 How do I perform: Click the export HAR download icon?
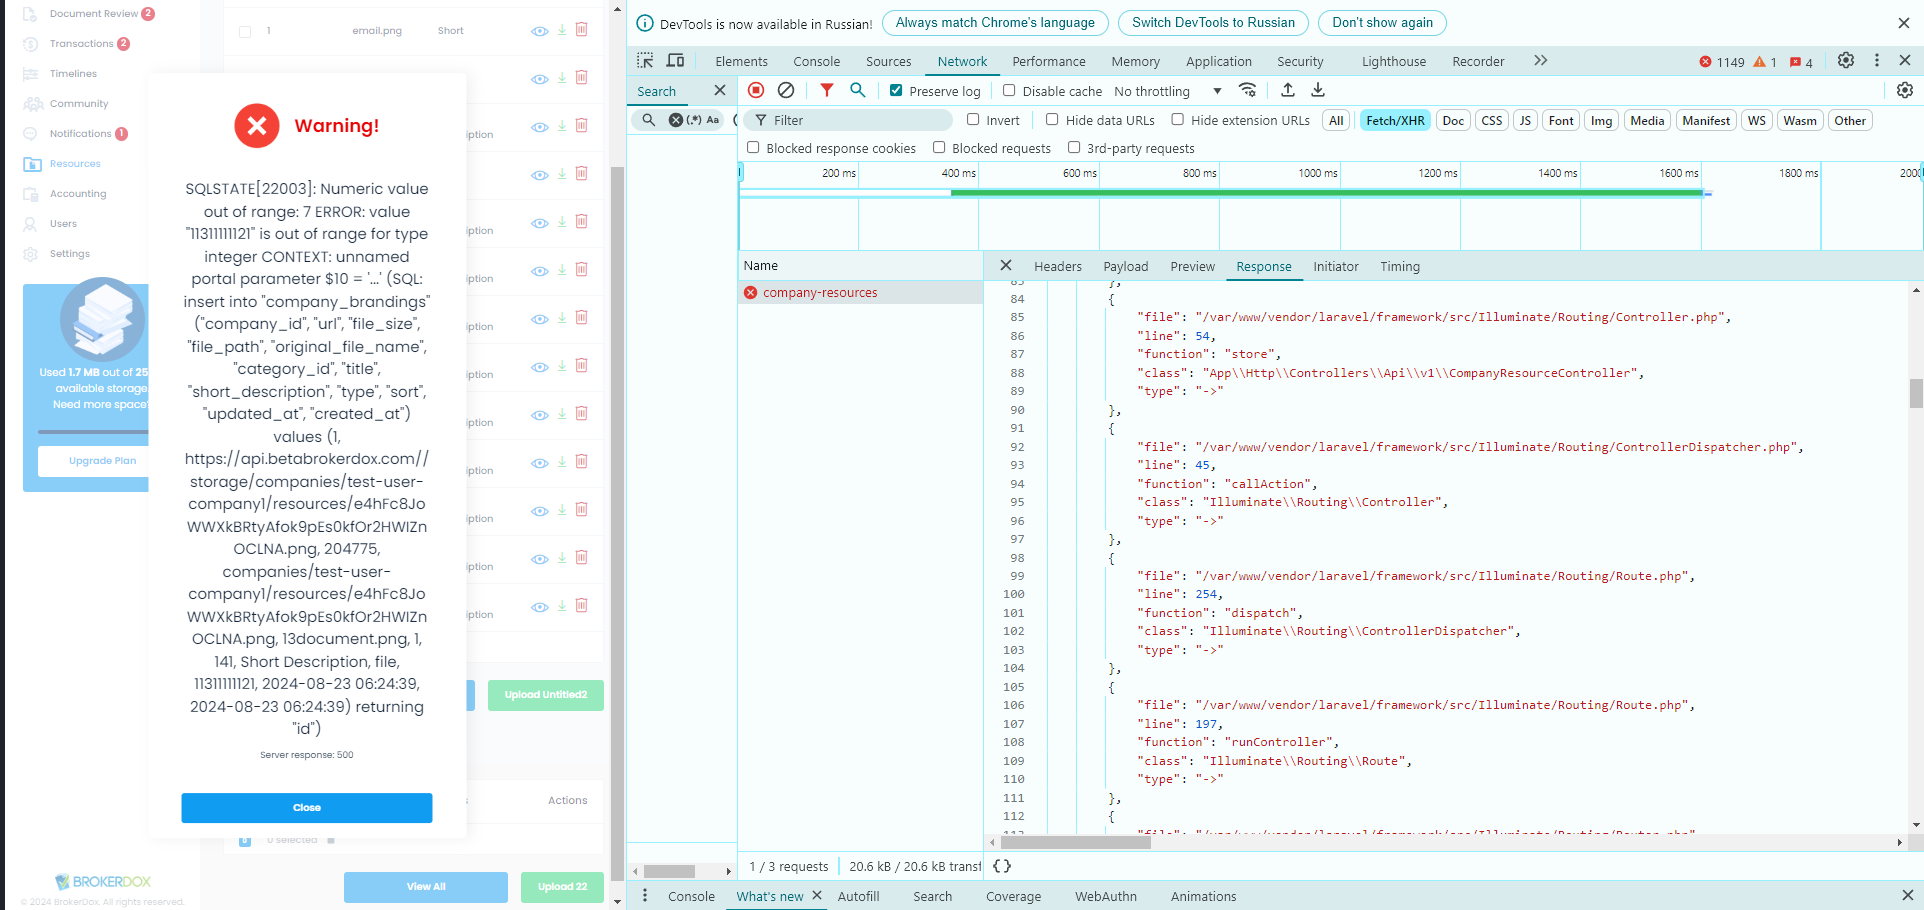(x=1318, y=90)
